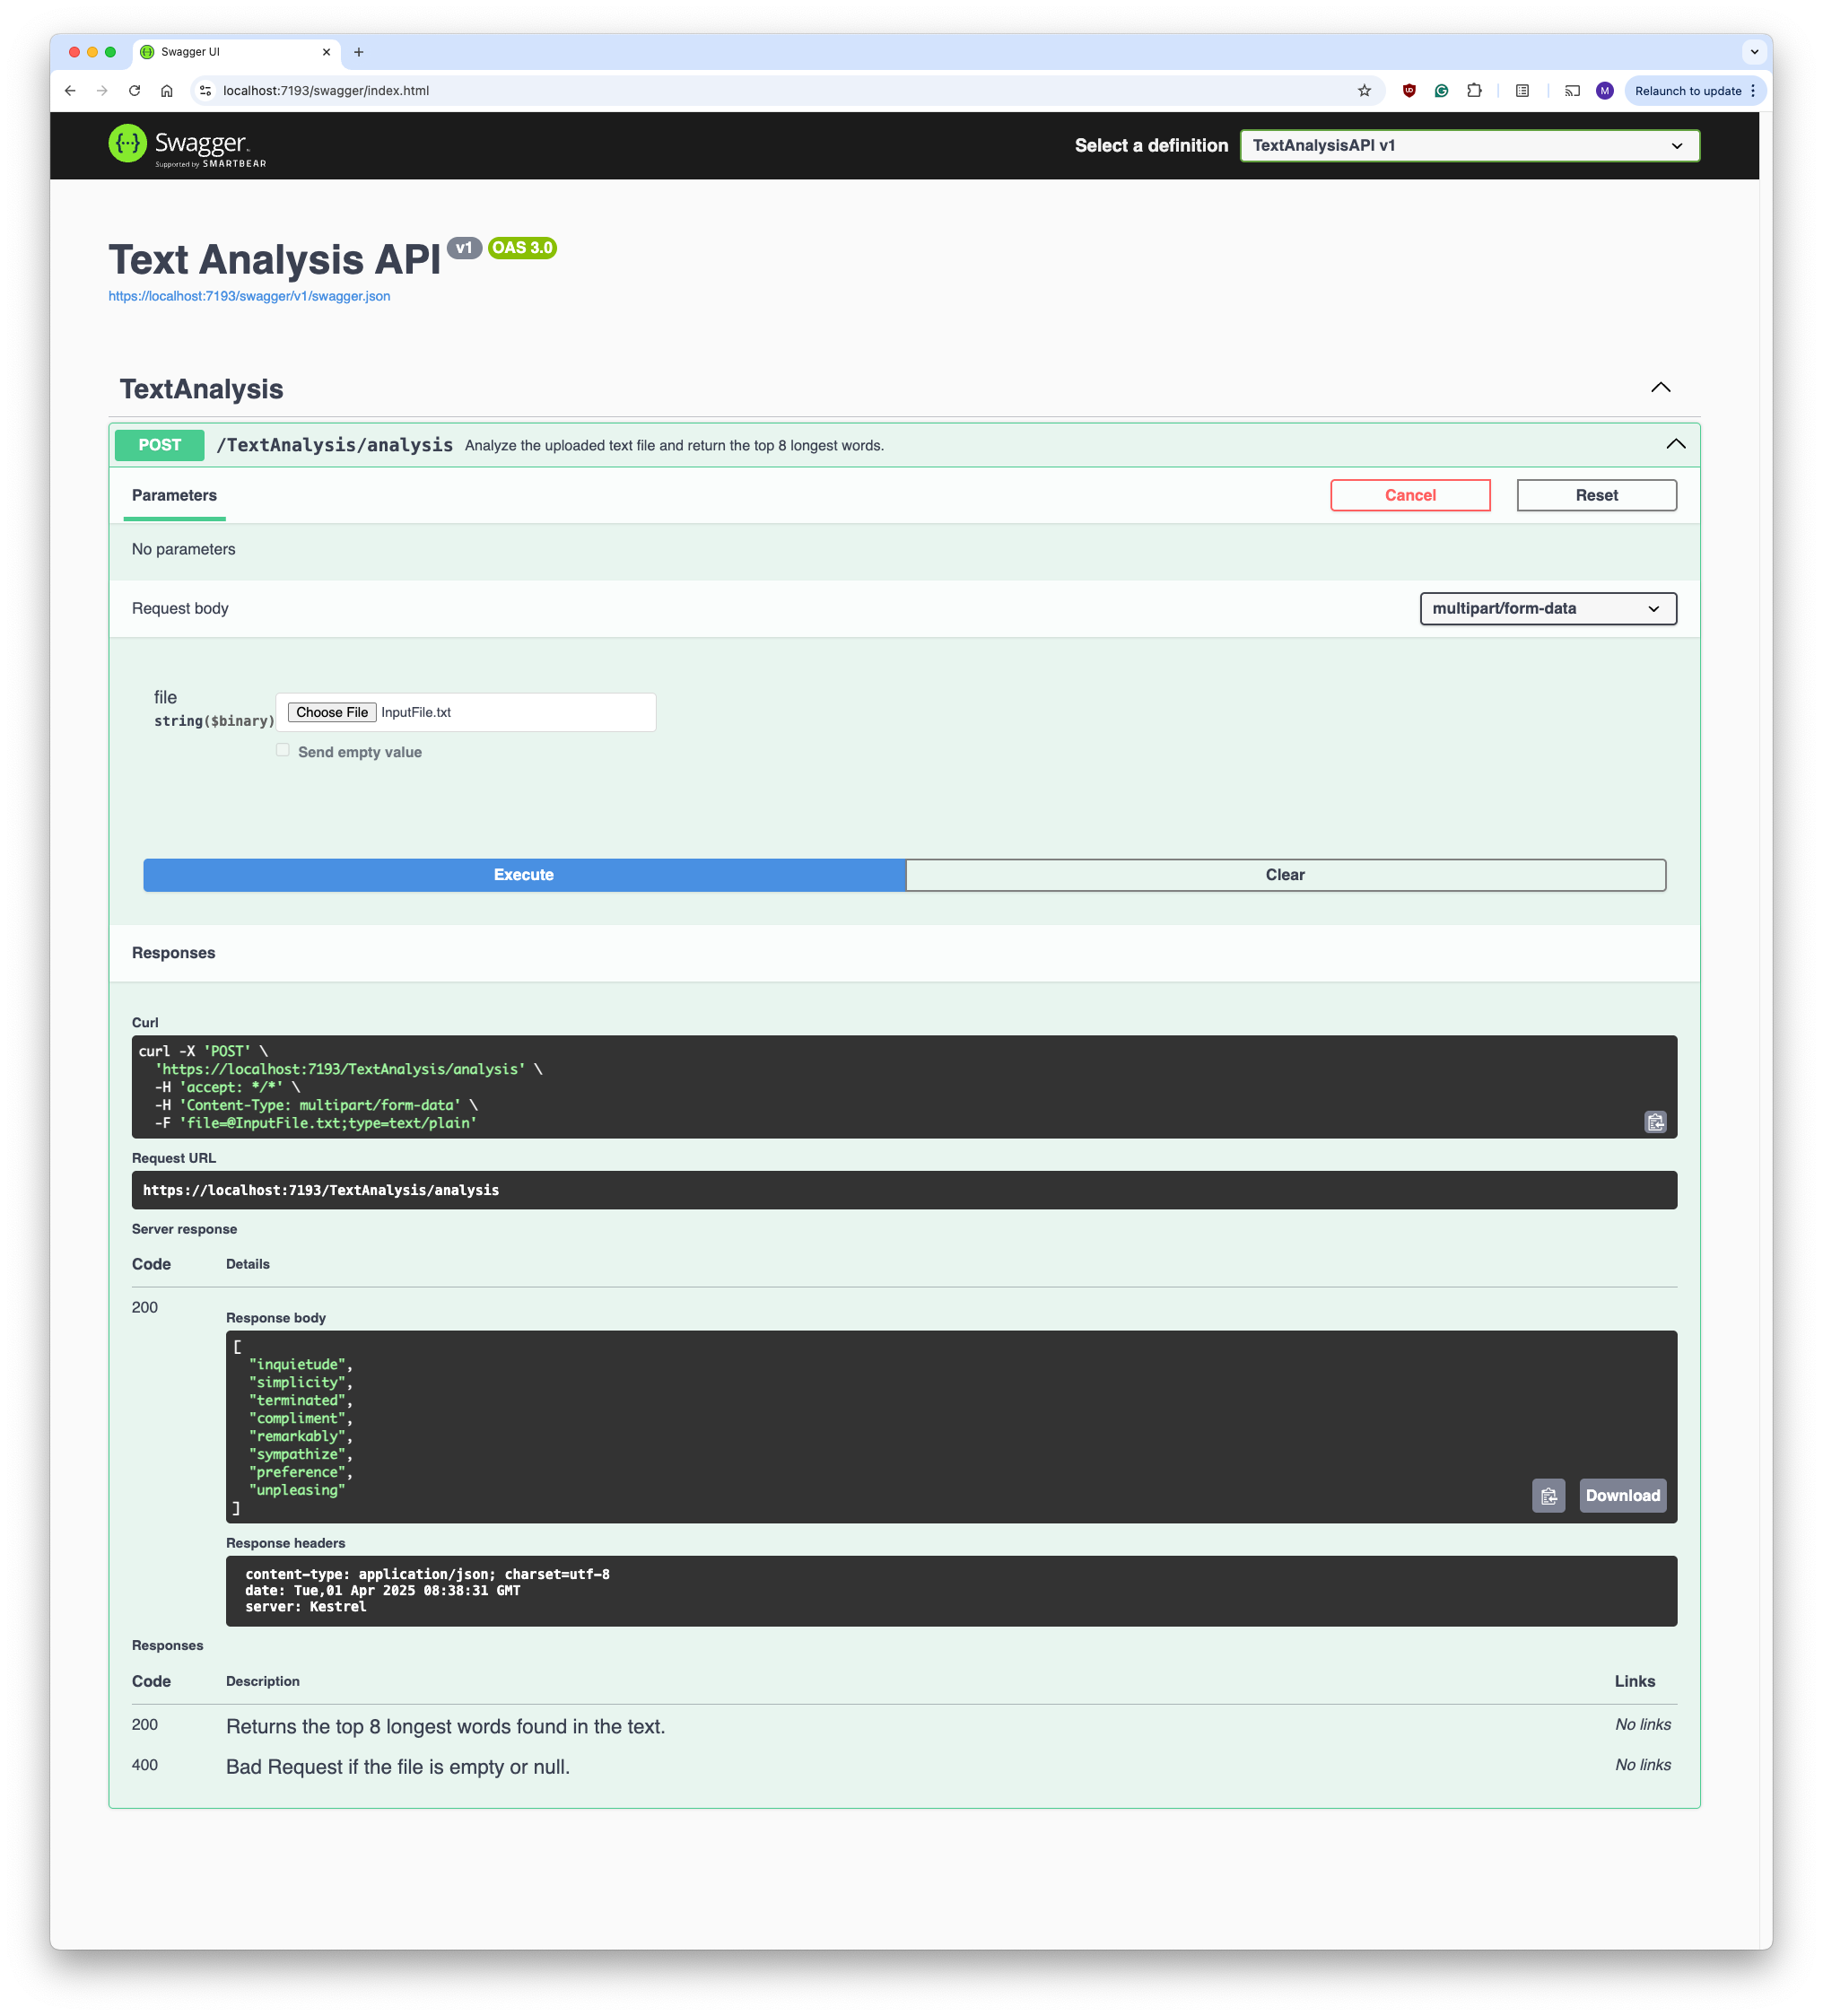This screenshot has width=1823, height=2016.
Task: Bookmark this page with star icon
Action: [x=1364, y=91]
